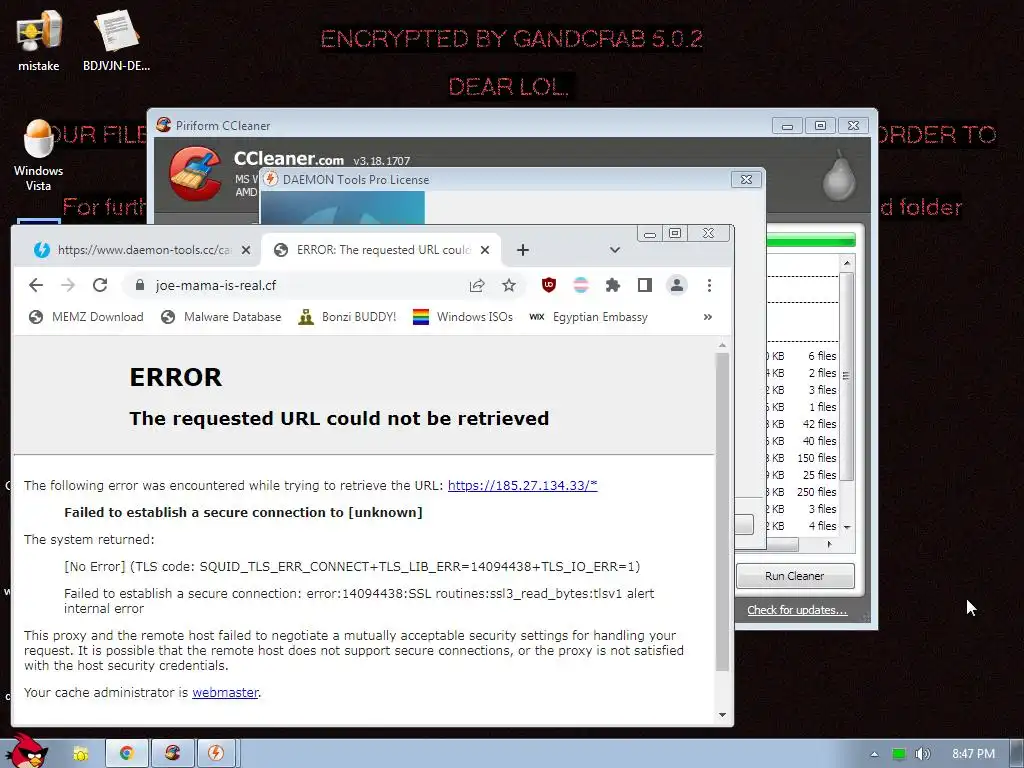This screenshot has width=1024, height=768.
Task: Open a new Chrome tab
Action: pyautogui.click(x=522, y=250)
